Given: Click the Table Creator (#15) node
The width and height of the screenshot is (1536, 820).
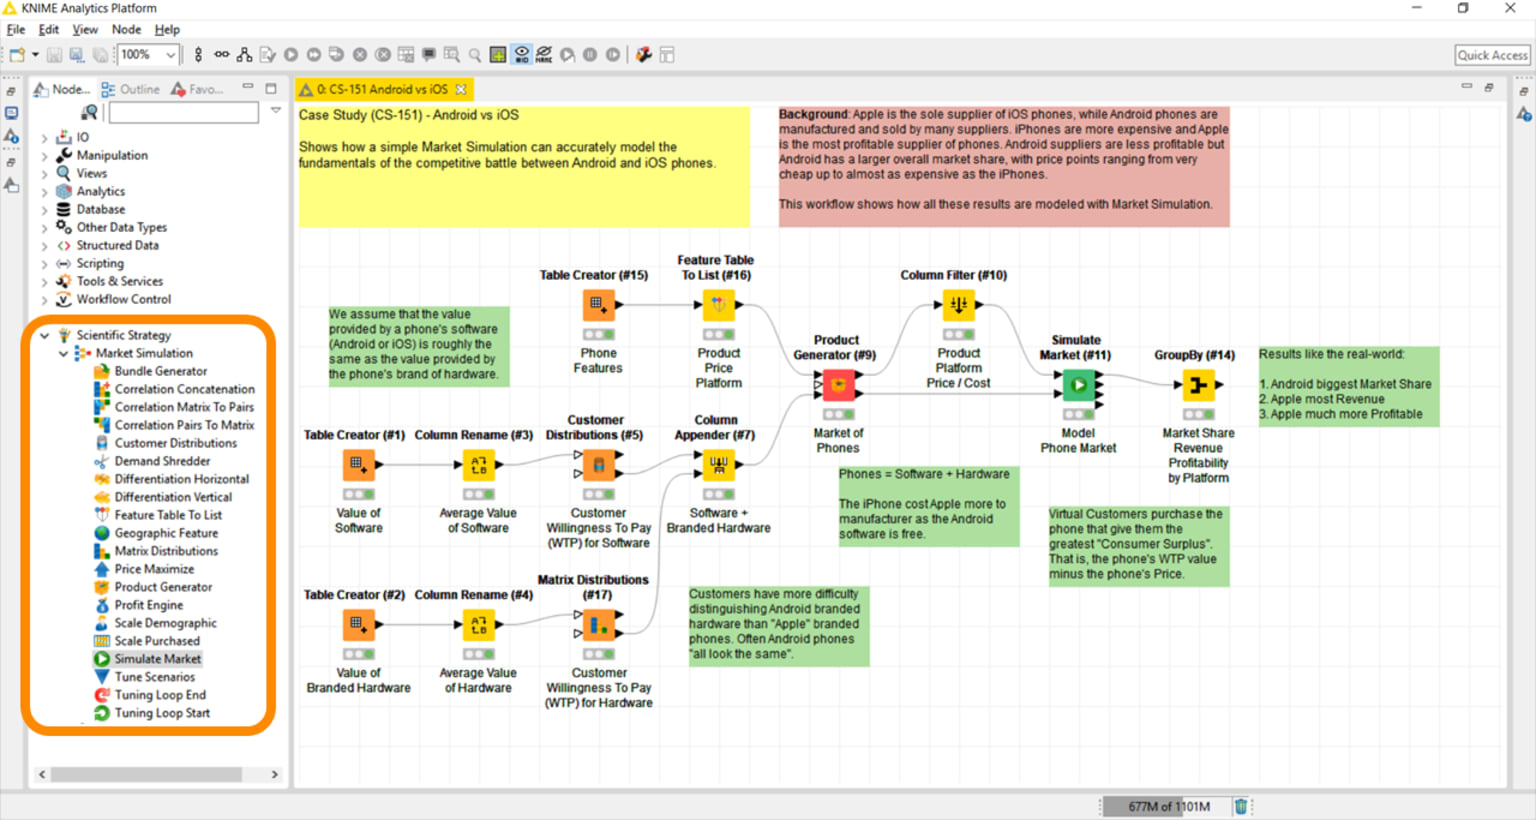Looking at the screenshot, I should (598, 304).
